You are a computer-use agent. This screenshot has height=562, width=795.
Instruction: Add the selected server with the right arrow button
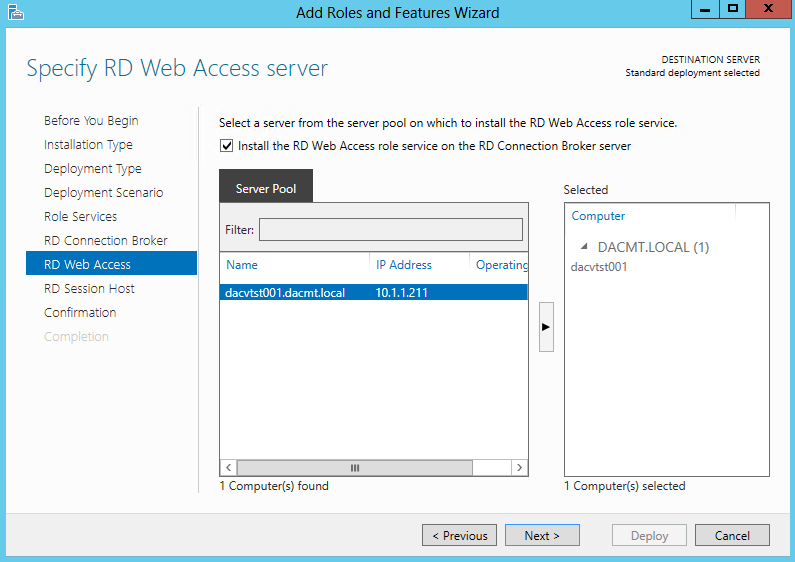pyautogui.click(x=546, y=327)
